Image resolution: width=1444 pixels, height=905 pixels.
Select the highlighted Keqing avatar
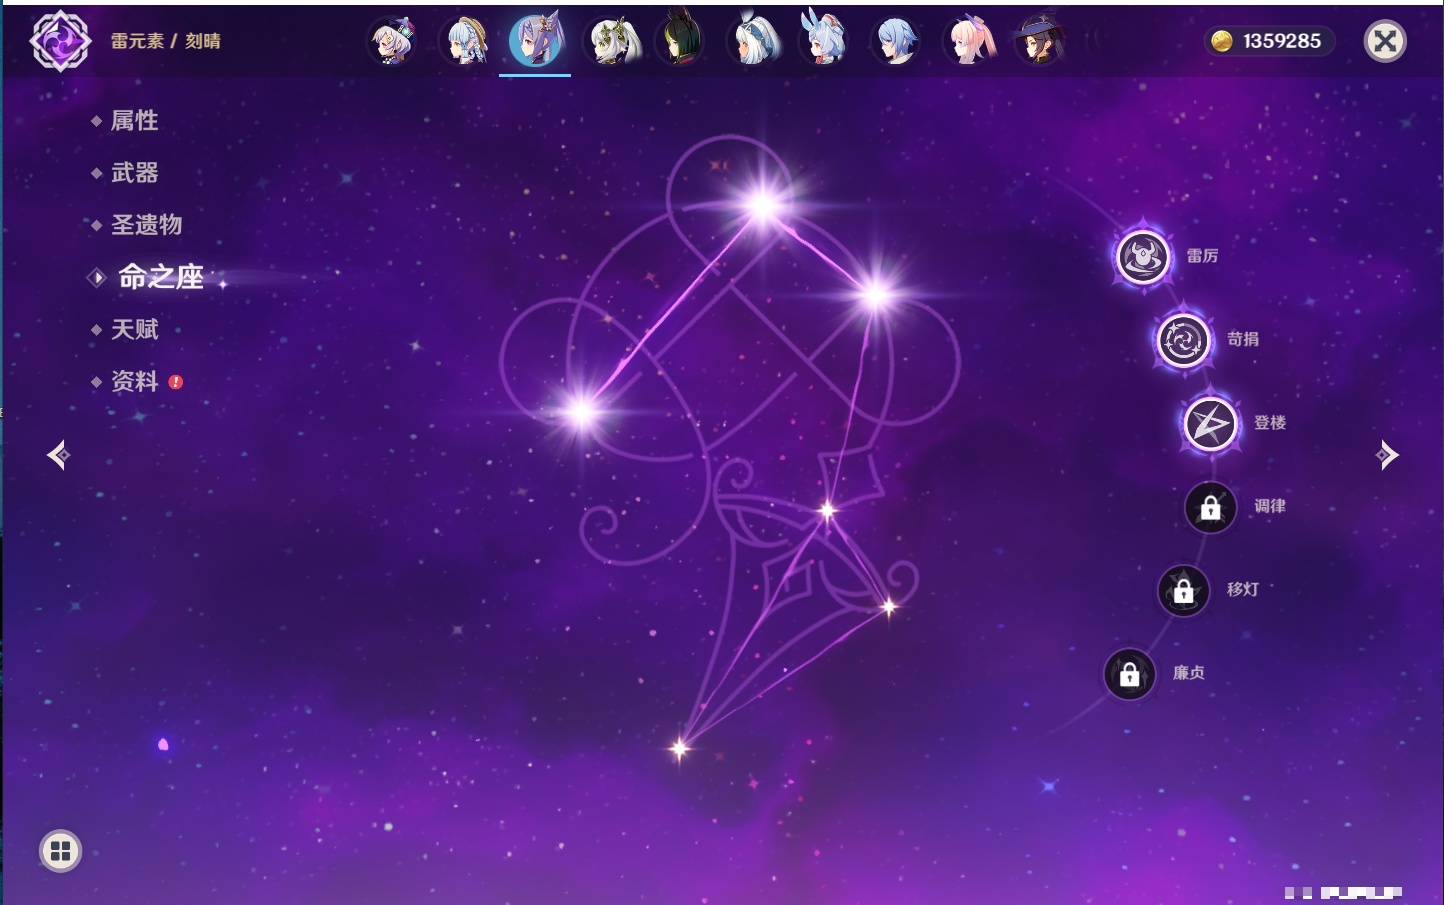click(535, 40)
